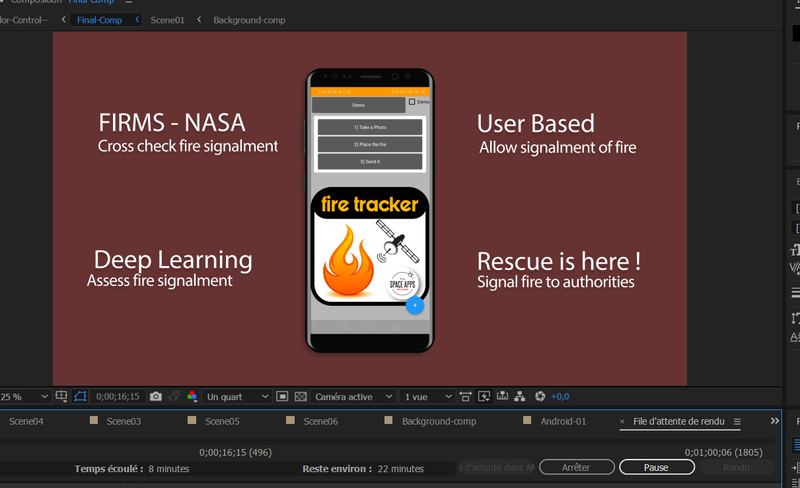Click the show channel RGB color icon
Image resolution: width=800 pixels, height=488 pixels.
click(x=192, y=397)
